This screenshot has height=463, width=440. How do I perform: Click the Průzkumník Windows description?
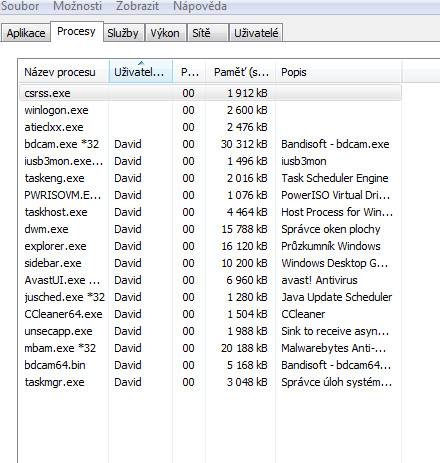[331, 246]
